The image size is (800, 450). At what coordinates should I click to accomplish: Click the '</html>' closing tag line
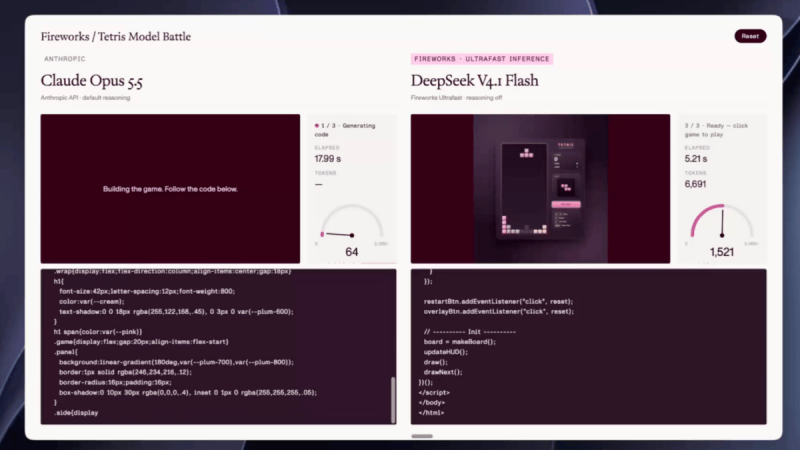pyautogui.click(x=431, y=413)
